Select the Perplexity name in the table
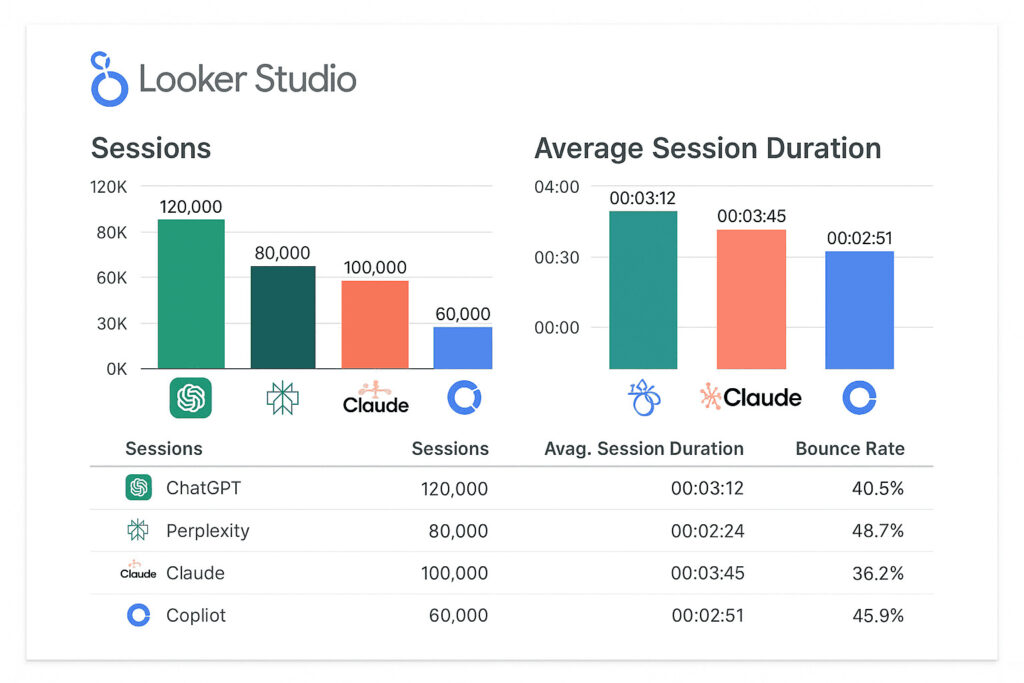Screen dimensions: 1024x683 point(208,531)
